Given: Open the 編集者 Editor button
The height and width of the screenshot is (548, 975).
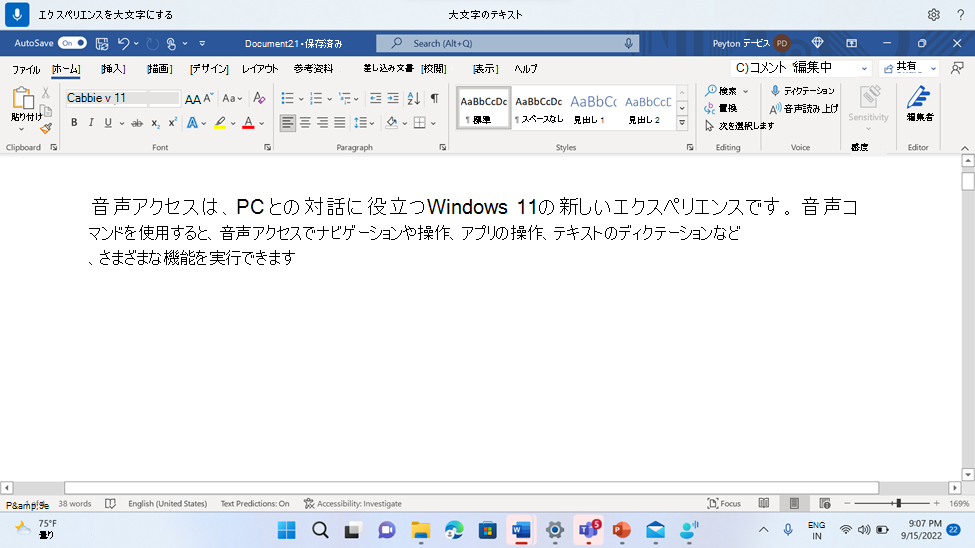Looking at the screenshot, I should coord(919,103).
